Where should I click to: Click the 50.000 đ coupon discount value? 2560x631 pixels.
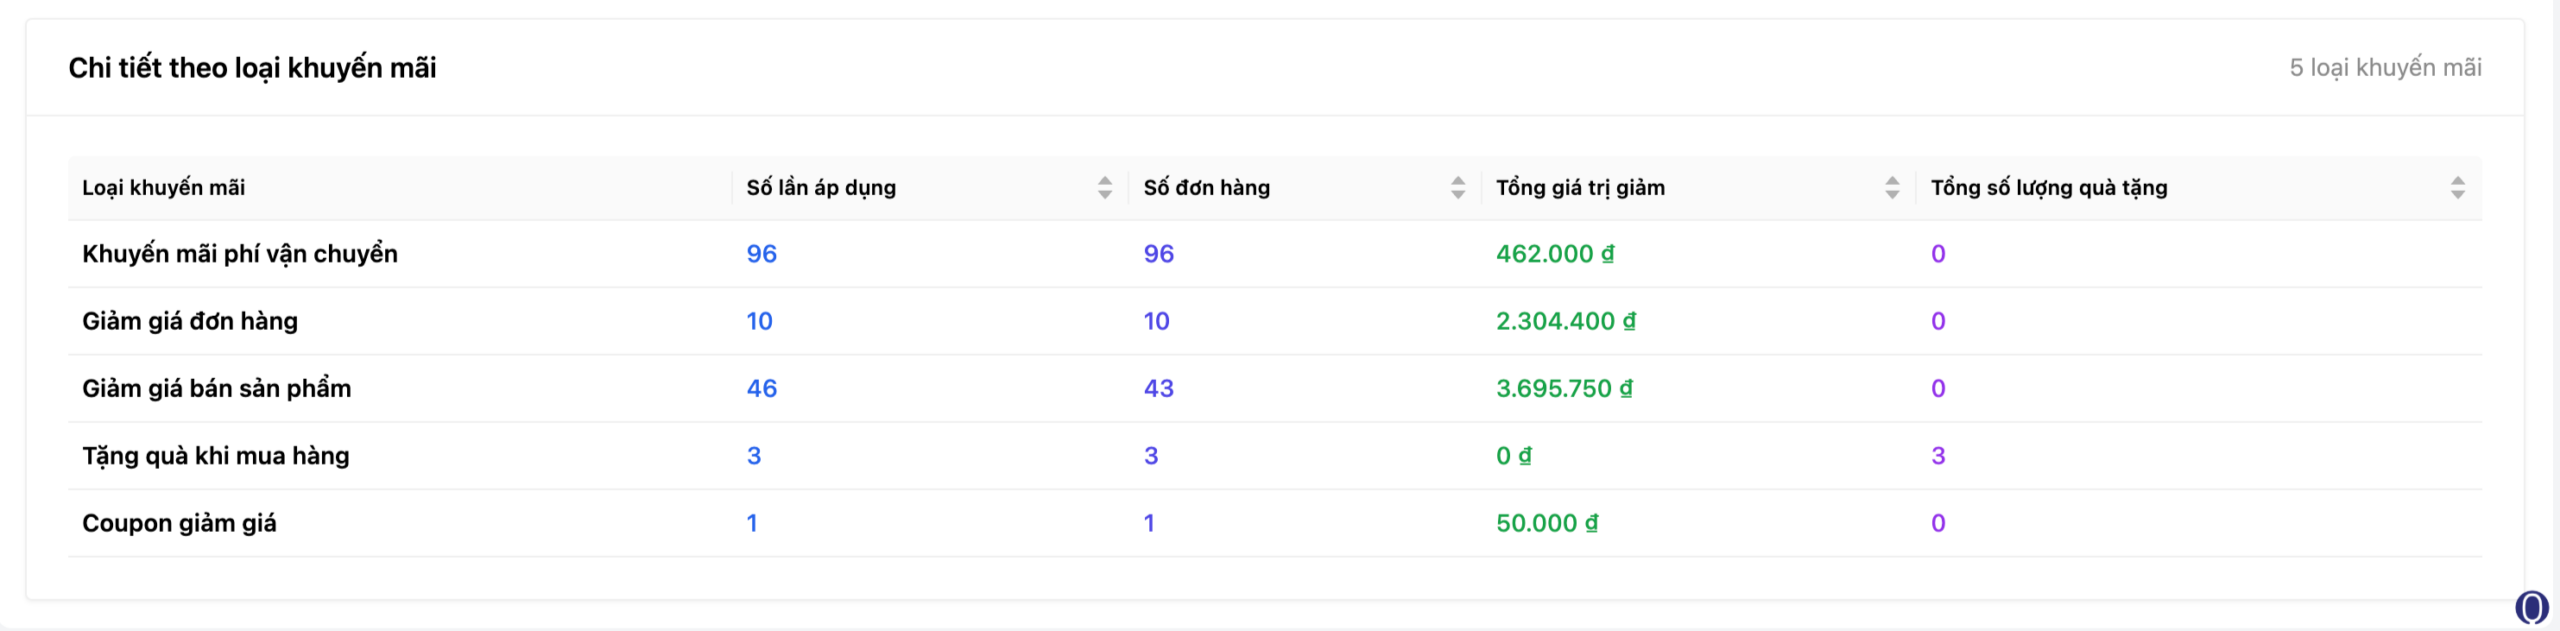tap(1546, 523)
